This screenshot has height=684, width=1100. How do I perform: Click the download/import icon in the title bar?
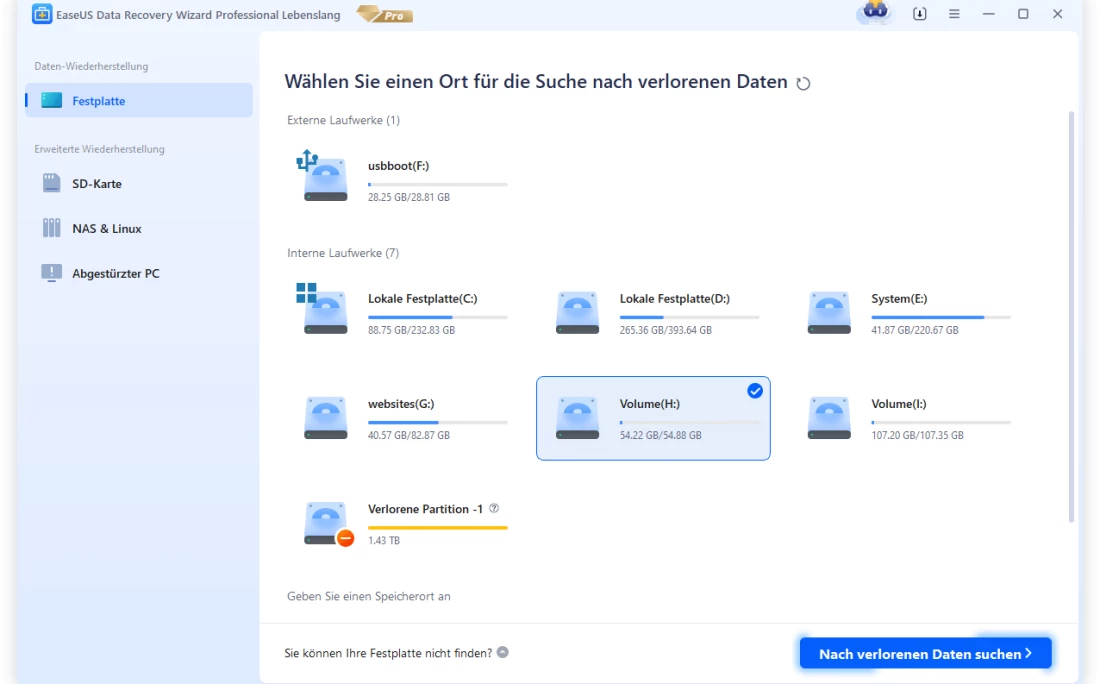(920, 14)
